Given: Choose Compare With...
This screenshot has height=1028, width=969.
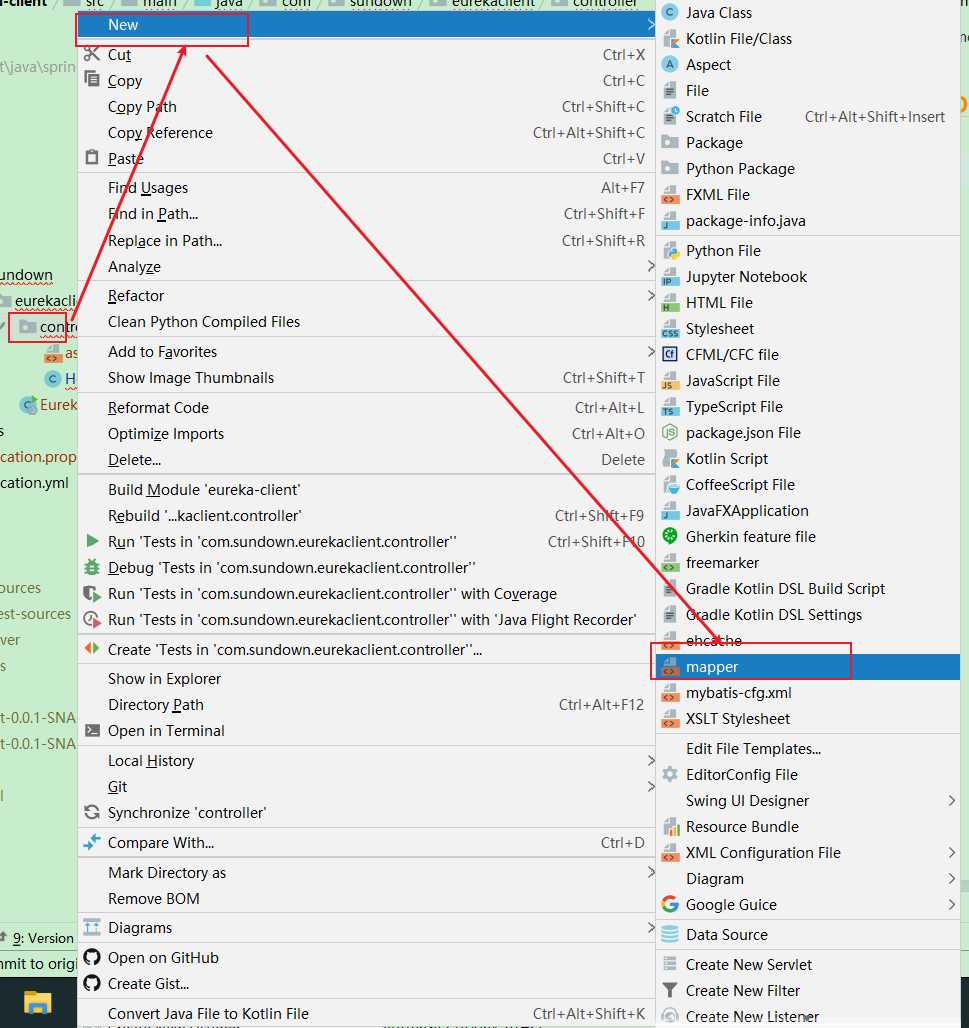Looking at the screenshot, I should point(366,842).
